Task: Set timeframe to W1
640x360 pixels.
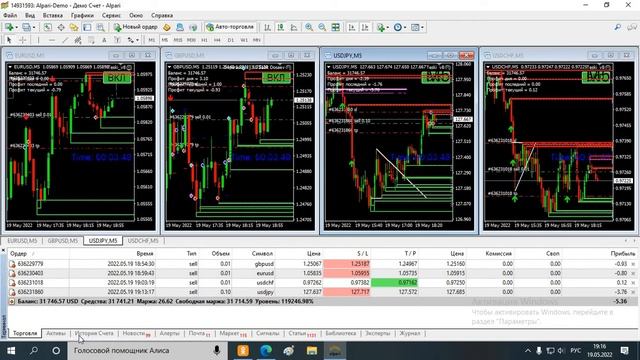Action: click(244, 40)
